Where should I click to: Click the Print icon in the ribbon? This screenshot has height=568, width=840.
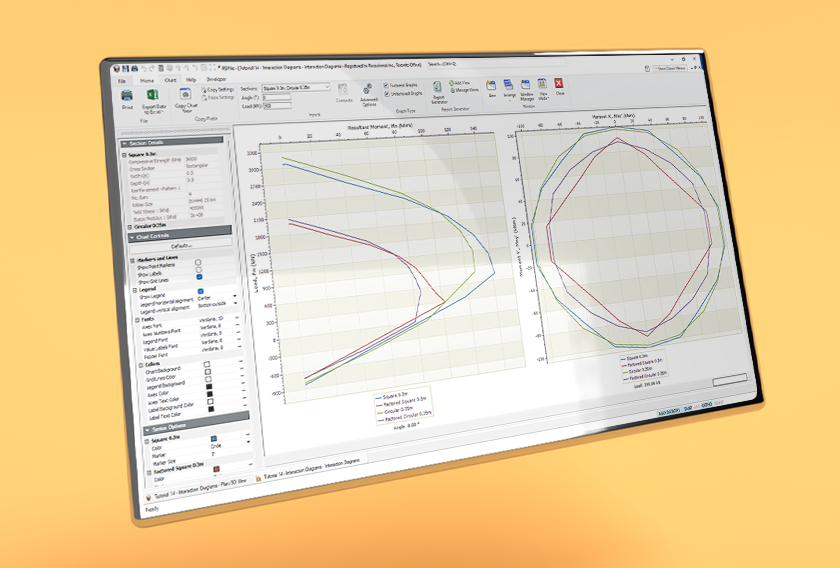pos(127,96)
